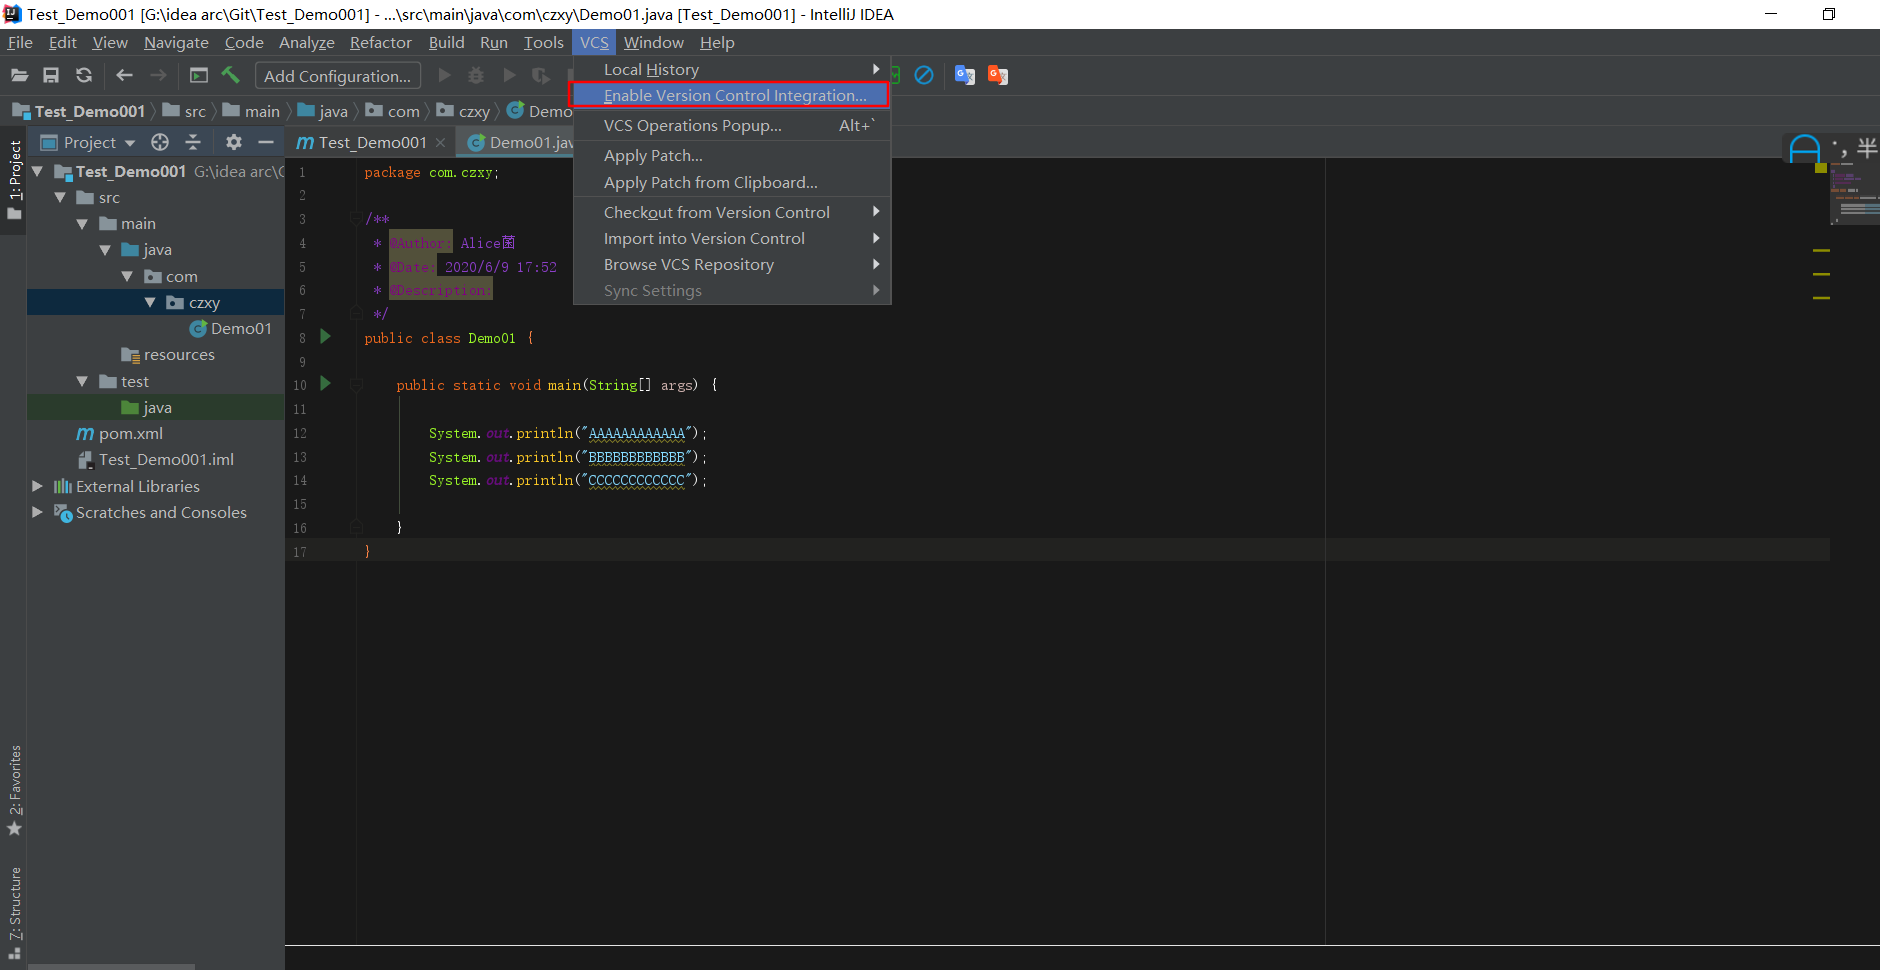Expand Scratches and Consoles node
The height and width of the screenshot is (970, 1880).
click(37, 512)
